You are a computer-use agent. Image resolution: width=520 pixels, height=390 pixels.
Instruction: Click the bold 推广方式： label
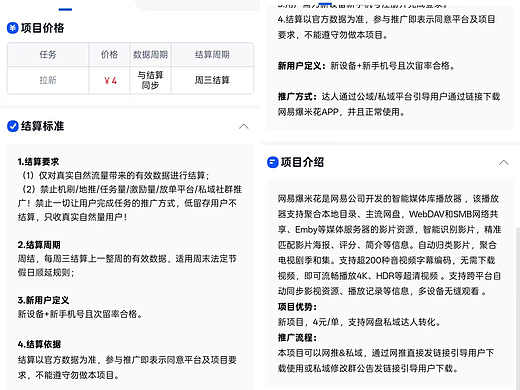[x=297, y=97]
